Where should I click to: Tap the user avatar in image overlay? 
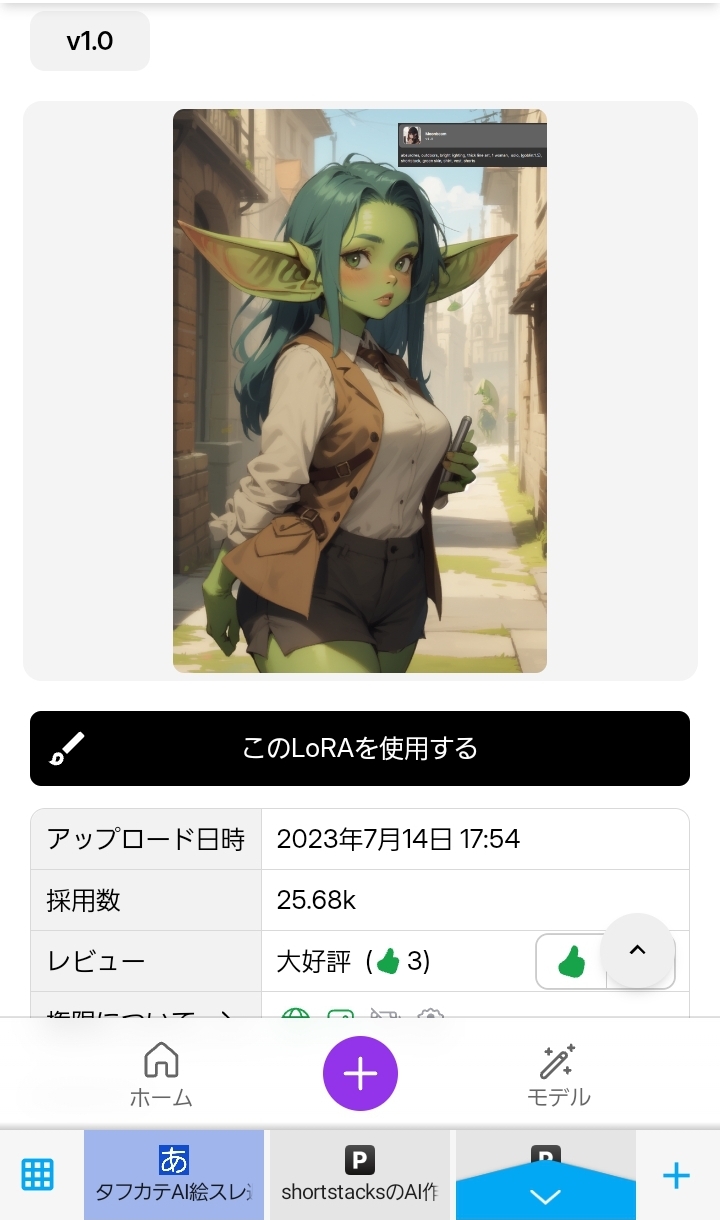pyautogui.click(x=411, y=135)
